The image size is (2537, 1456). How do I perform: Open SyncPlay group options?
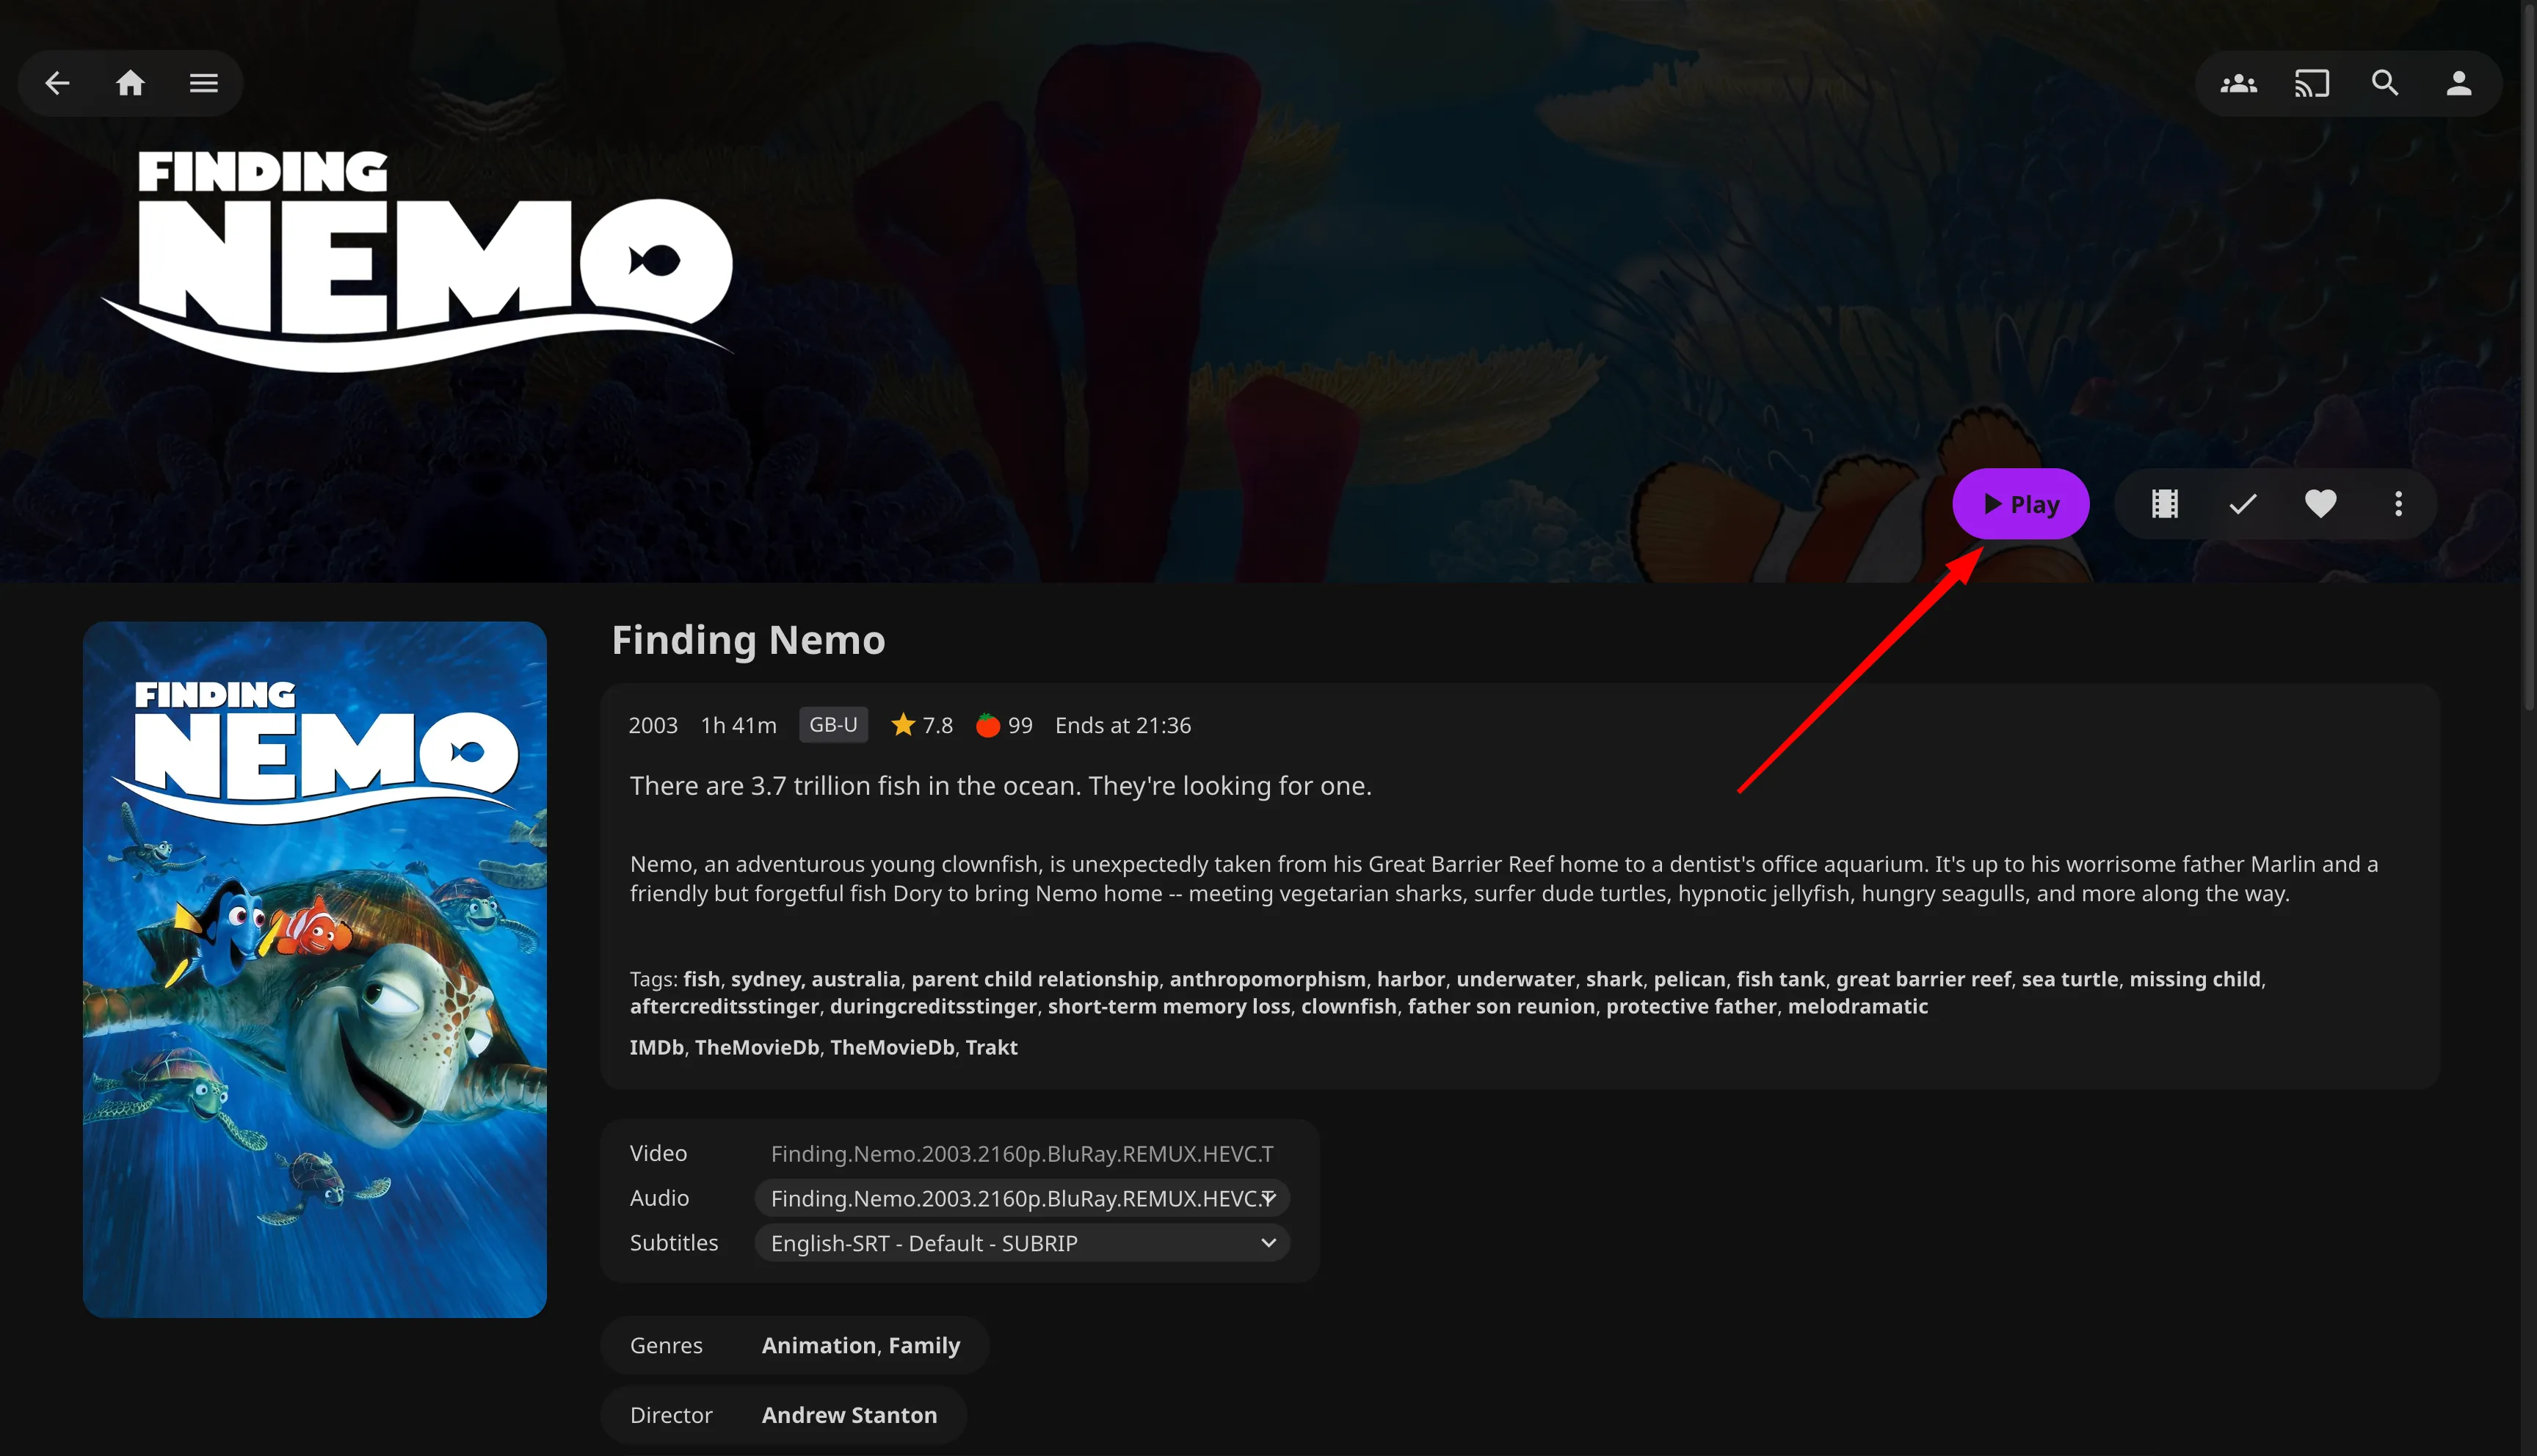click(x=2238, y=83)
